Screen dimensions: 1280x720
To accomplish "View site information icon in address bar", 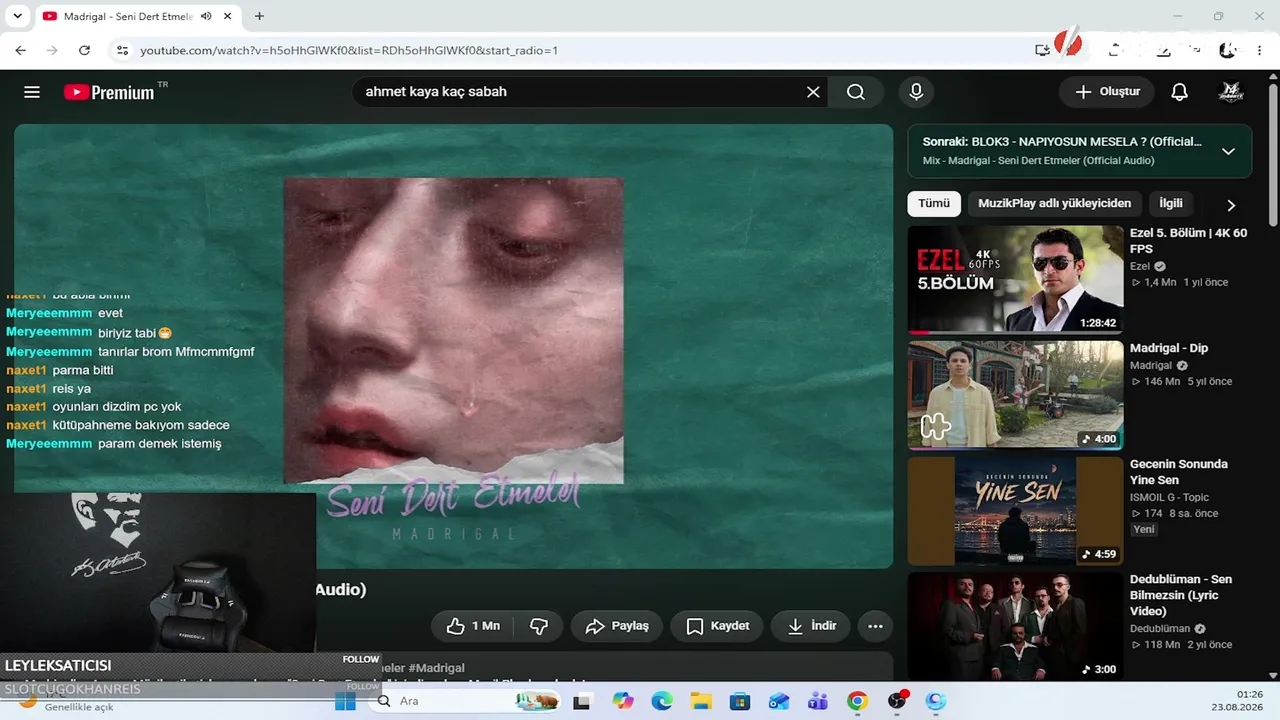I will pos(122,50).
